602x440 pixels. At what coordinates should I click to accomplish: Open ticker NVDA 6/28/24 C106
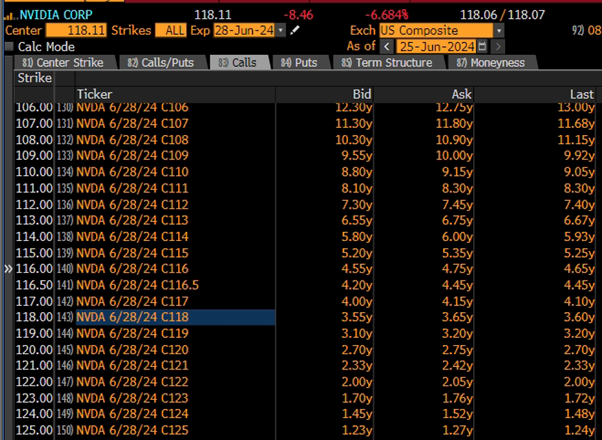(132, 107)
